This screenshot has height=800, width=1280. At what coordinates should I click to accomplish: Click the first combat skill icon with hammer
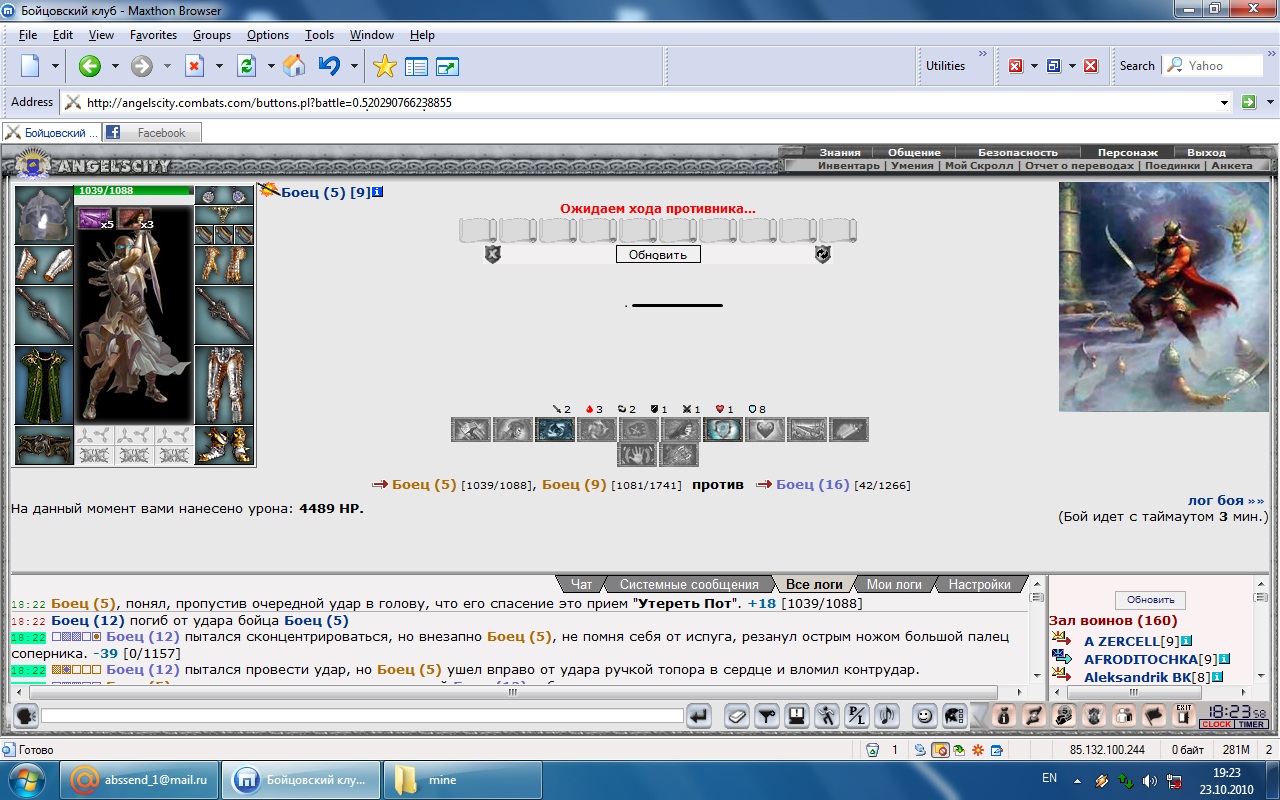point(471,430)
